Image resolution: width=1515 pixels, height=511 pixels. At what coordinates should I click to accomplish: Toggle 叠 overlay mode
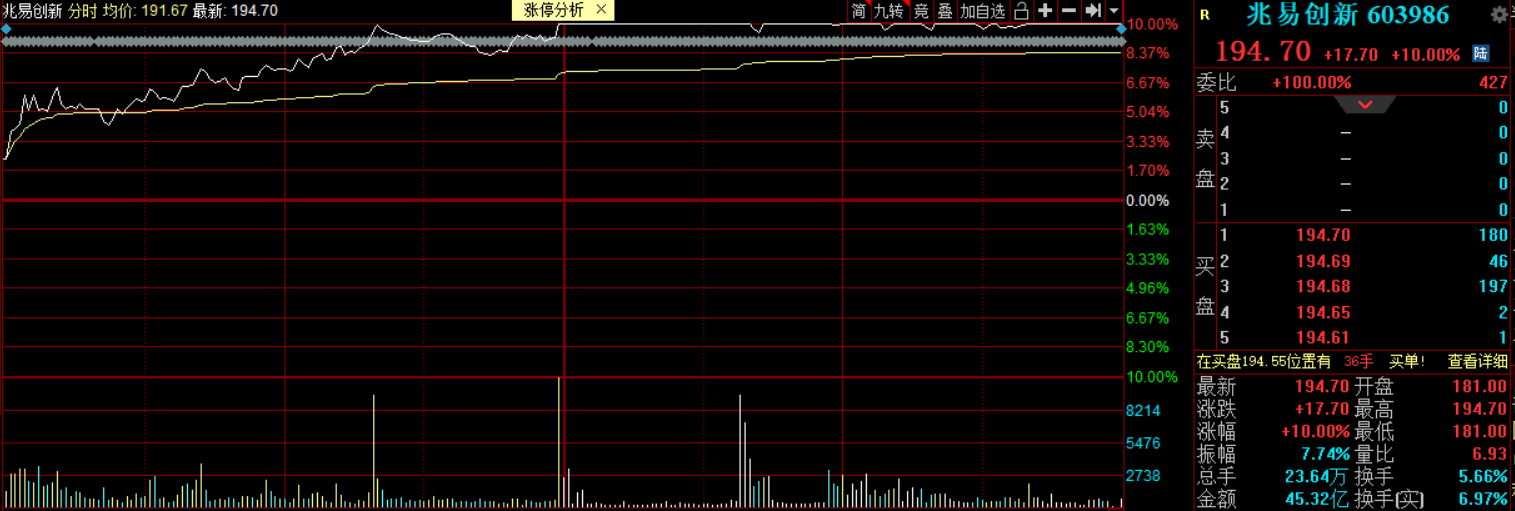(945, 11)
